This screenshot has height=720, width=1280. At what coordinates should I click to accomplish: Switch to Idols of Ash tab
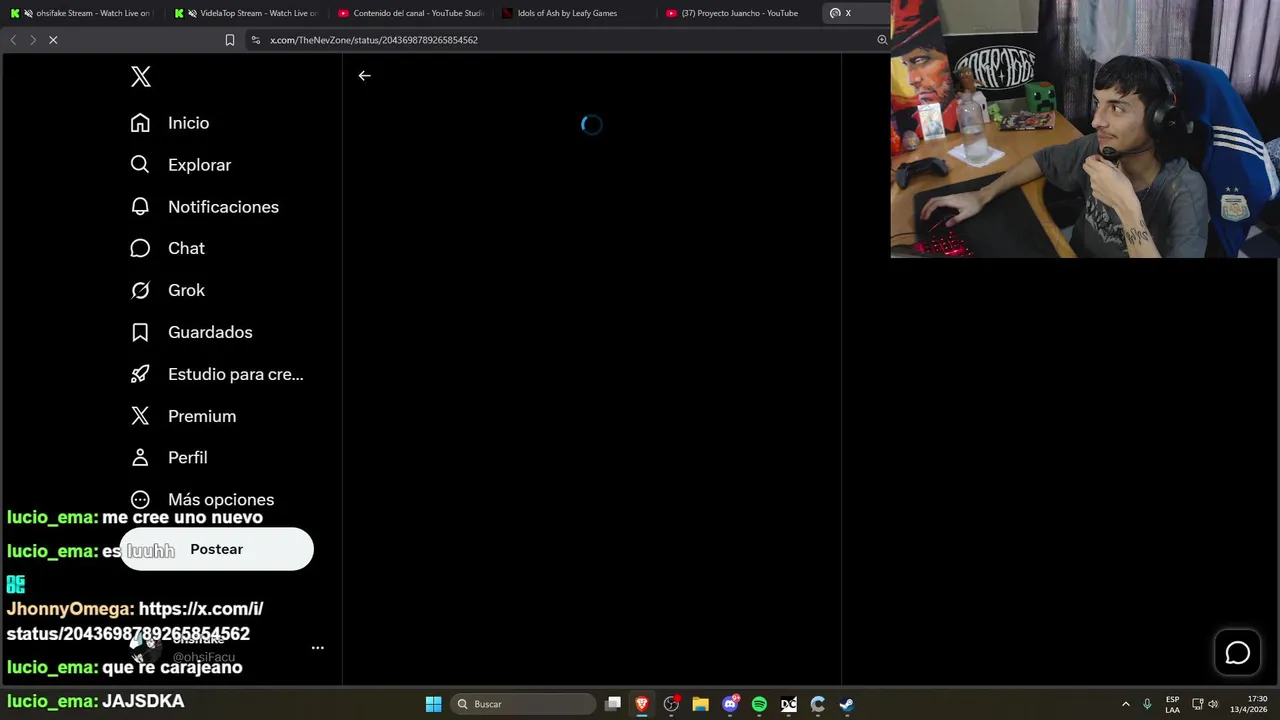pos(575,13)
